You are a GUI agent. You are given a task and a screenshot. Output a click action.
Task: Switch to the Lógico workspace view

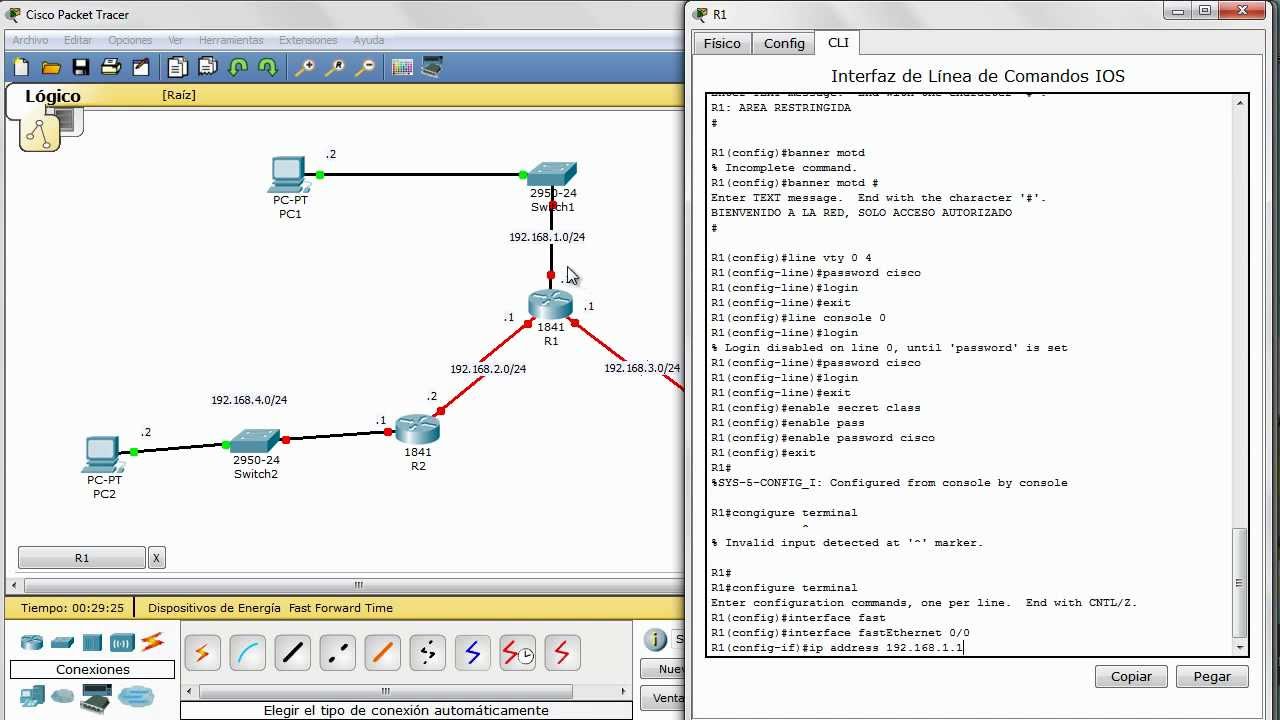[x=53, y=96]
